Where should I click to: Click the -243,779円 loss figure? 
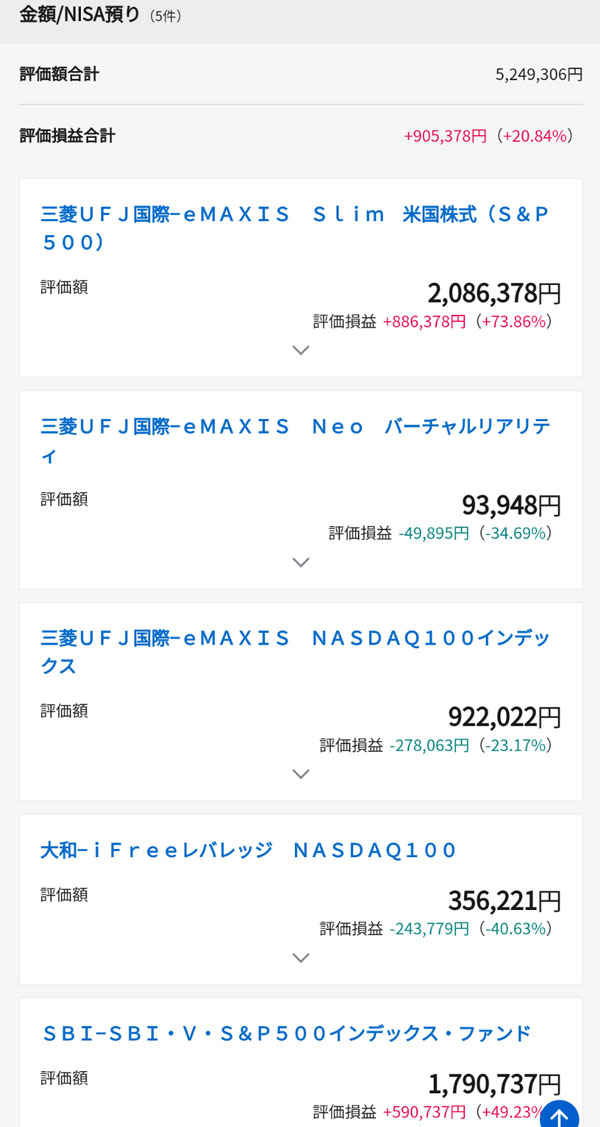coord(429,929)
